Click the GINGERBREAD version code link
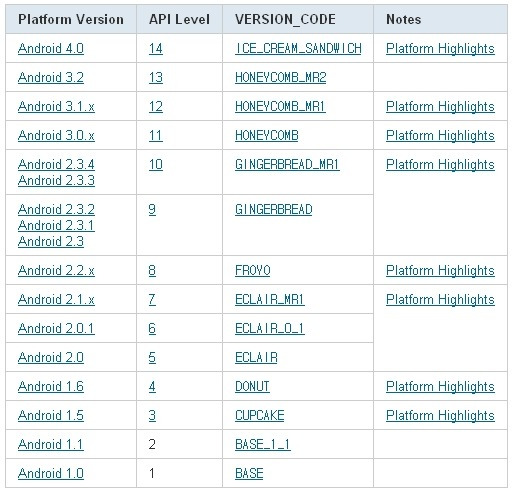 (x=274, y=210)
